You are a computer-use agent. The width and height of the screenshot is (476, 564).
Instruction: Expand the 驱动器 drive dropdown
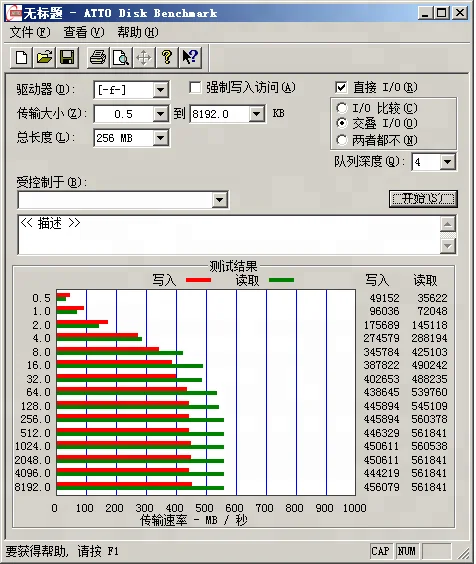(161, 90)
